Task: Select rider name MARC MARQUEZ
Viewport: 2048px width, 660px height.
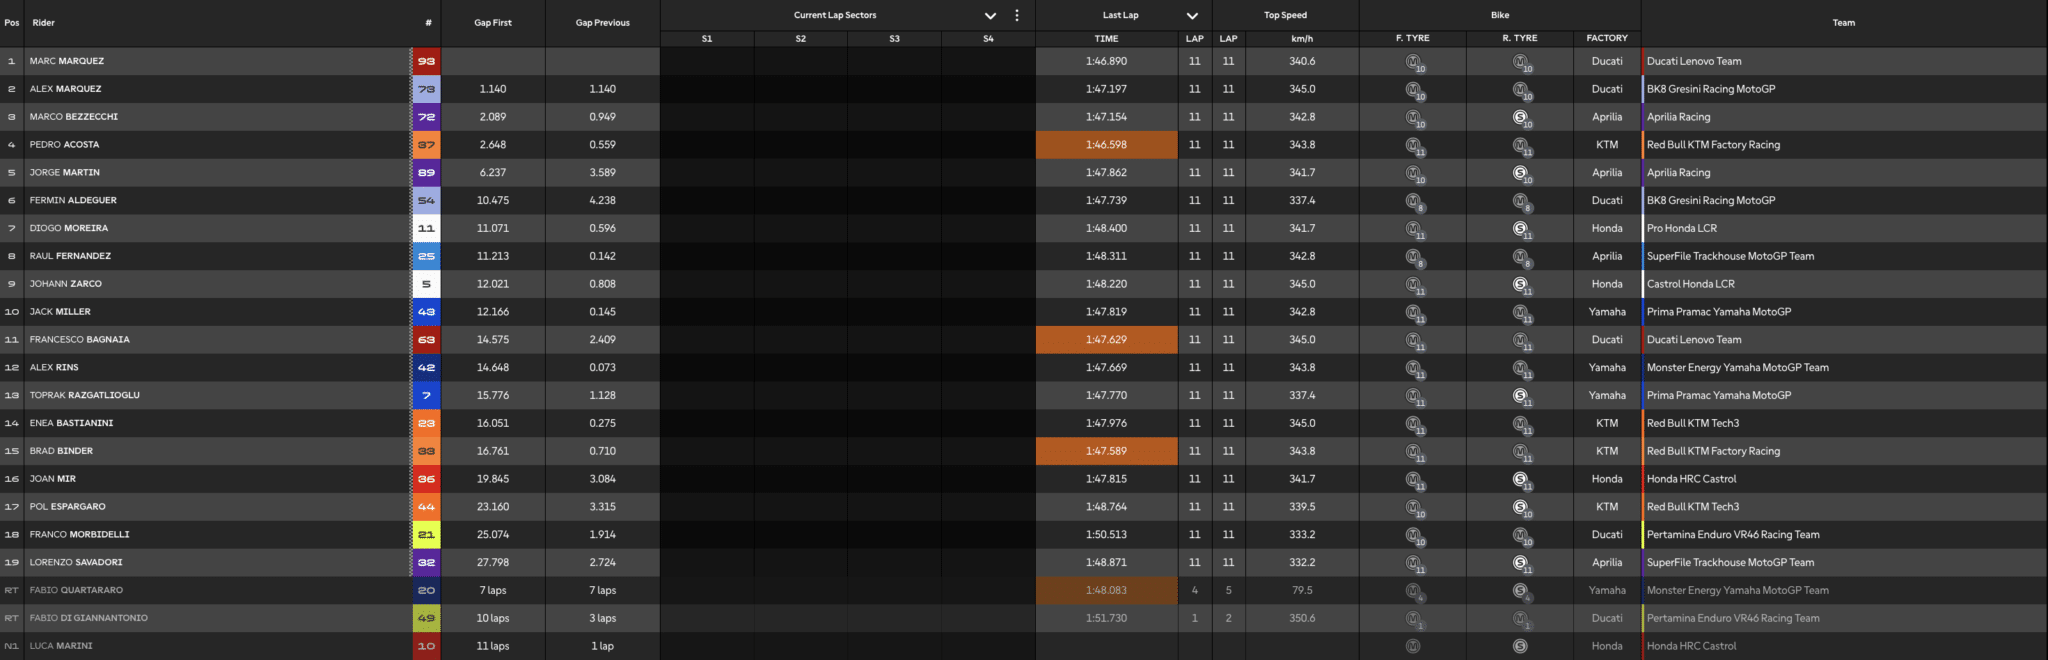Action: [67, 61]
